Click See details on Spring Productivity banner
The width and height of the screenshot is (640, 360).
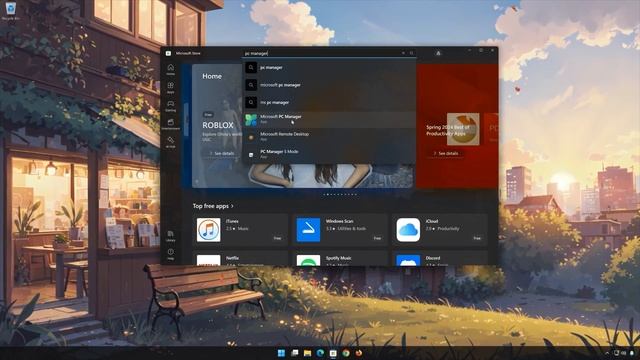click(x=446, y=153)
